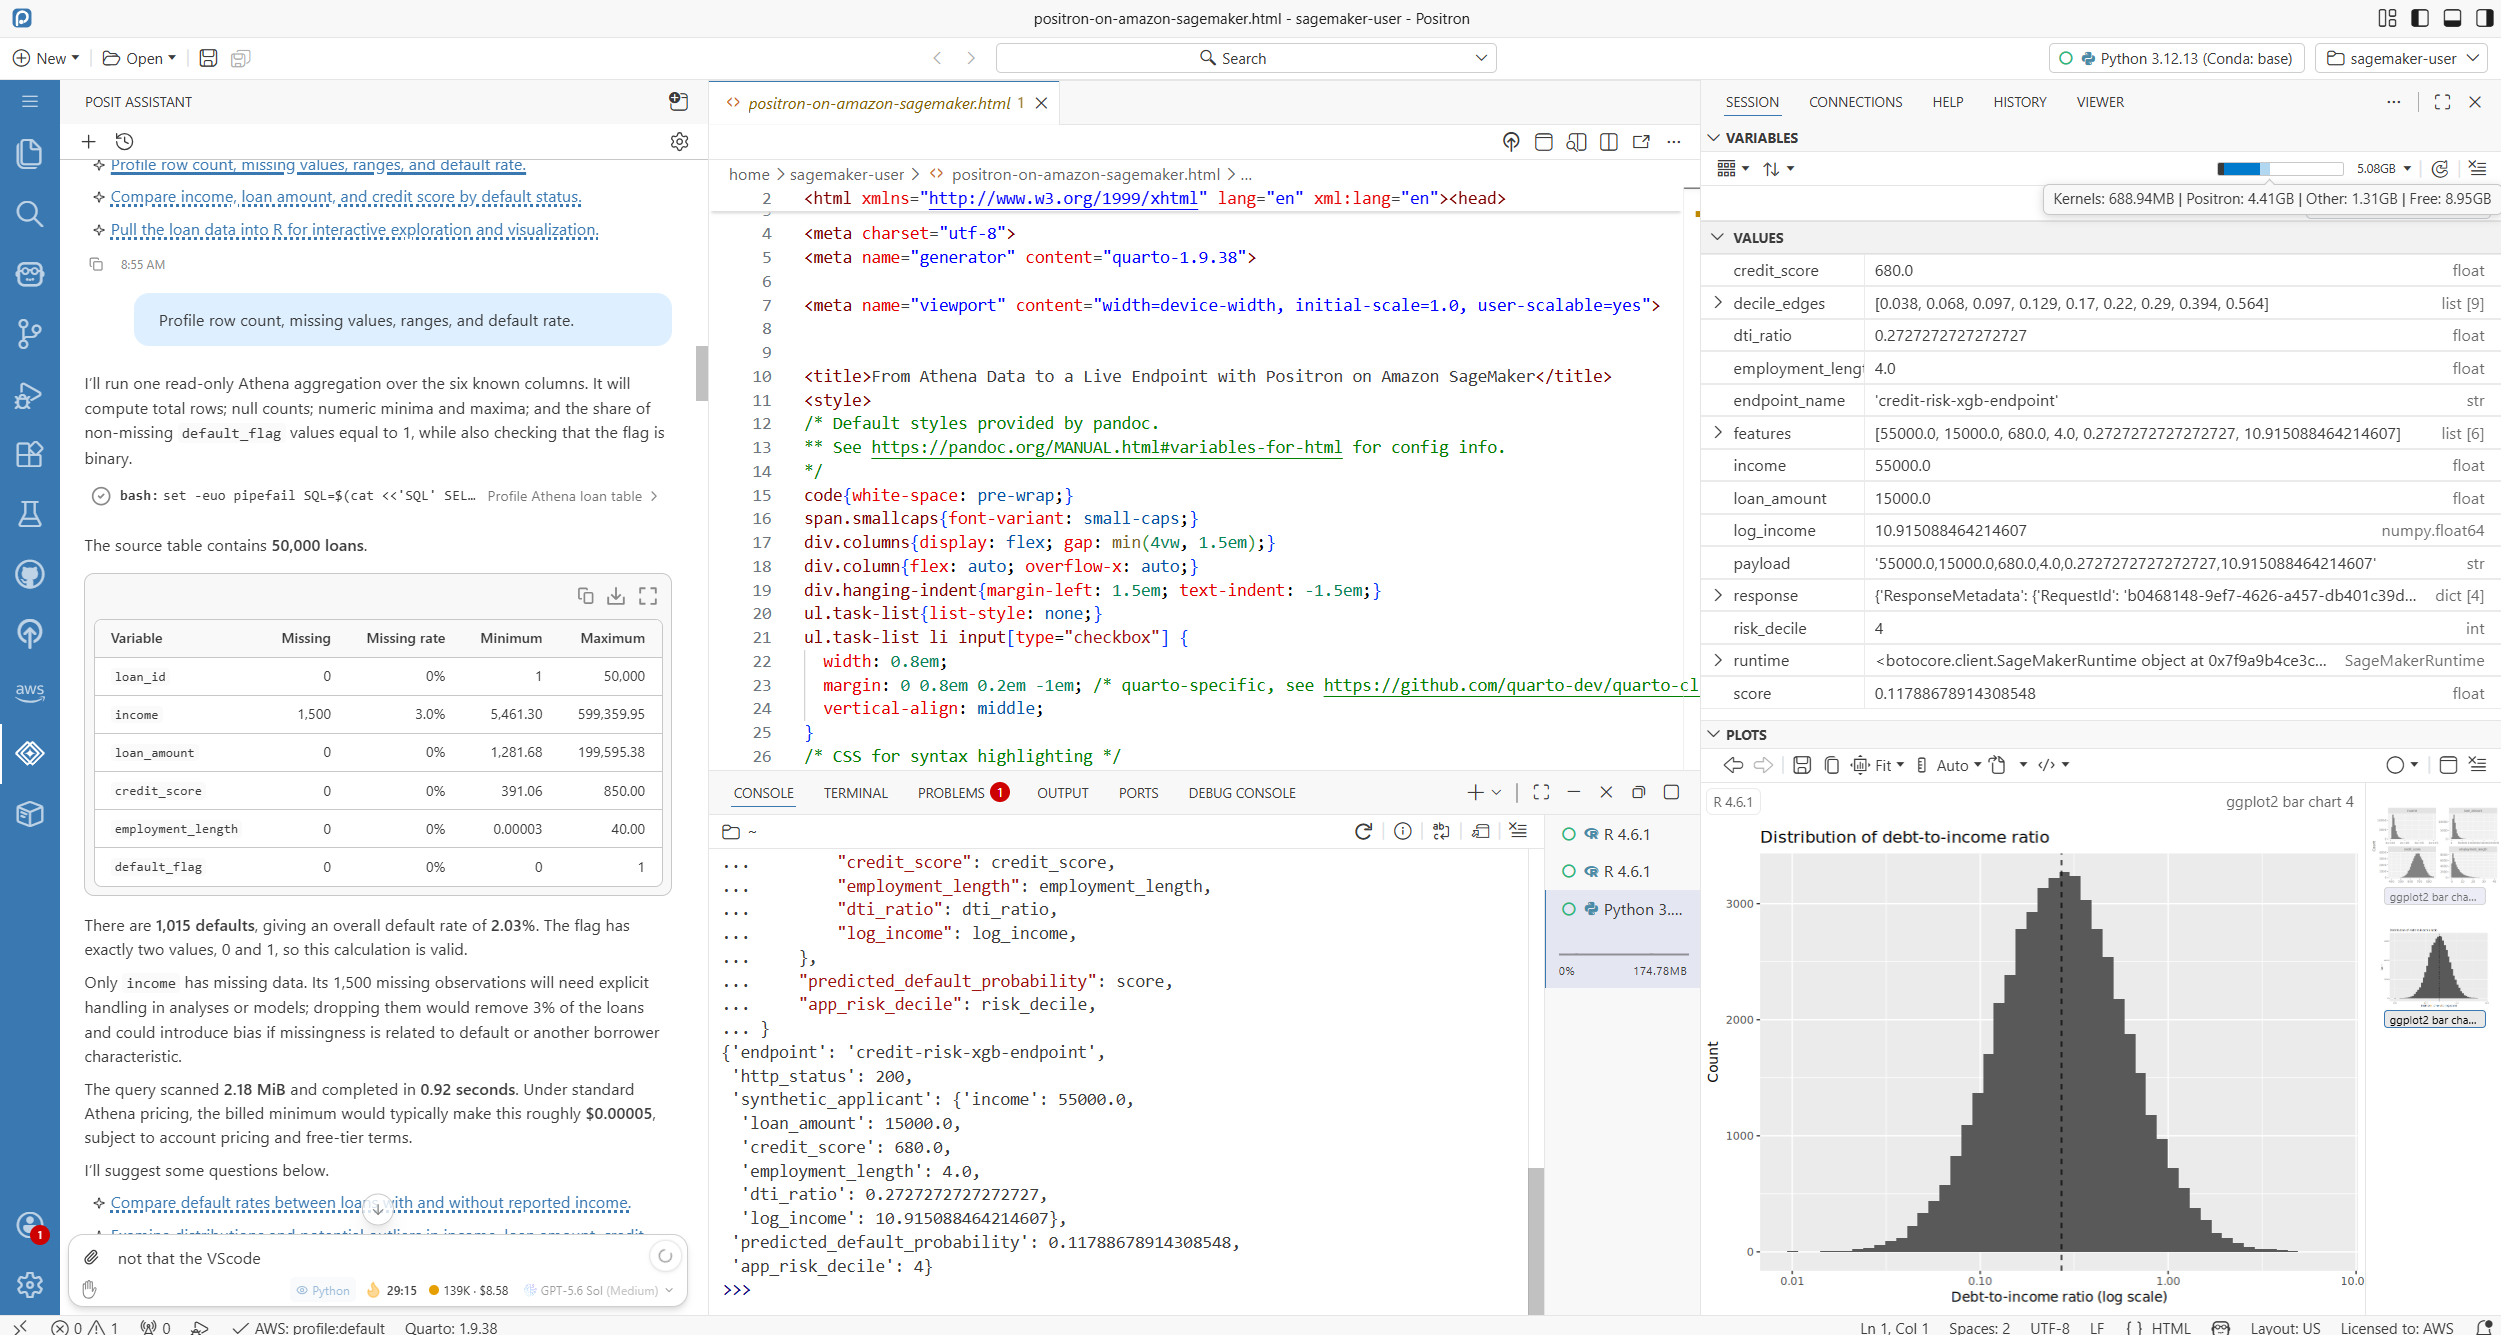The height and width of the screenshot is (1335, 2501).
Task: Click the memory usage meter bar
Action: 2279,168
